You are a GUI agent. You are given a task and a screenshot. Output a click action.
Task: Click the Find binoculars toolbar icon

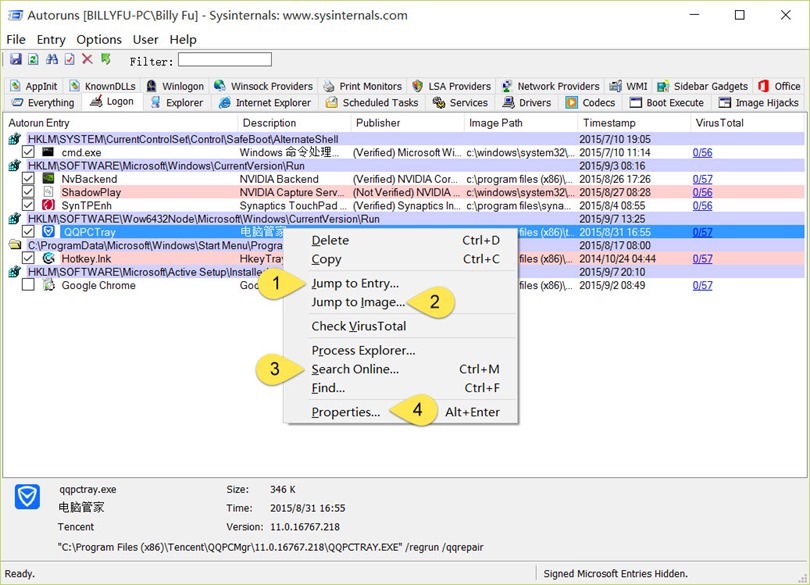[x=52, y=59]
